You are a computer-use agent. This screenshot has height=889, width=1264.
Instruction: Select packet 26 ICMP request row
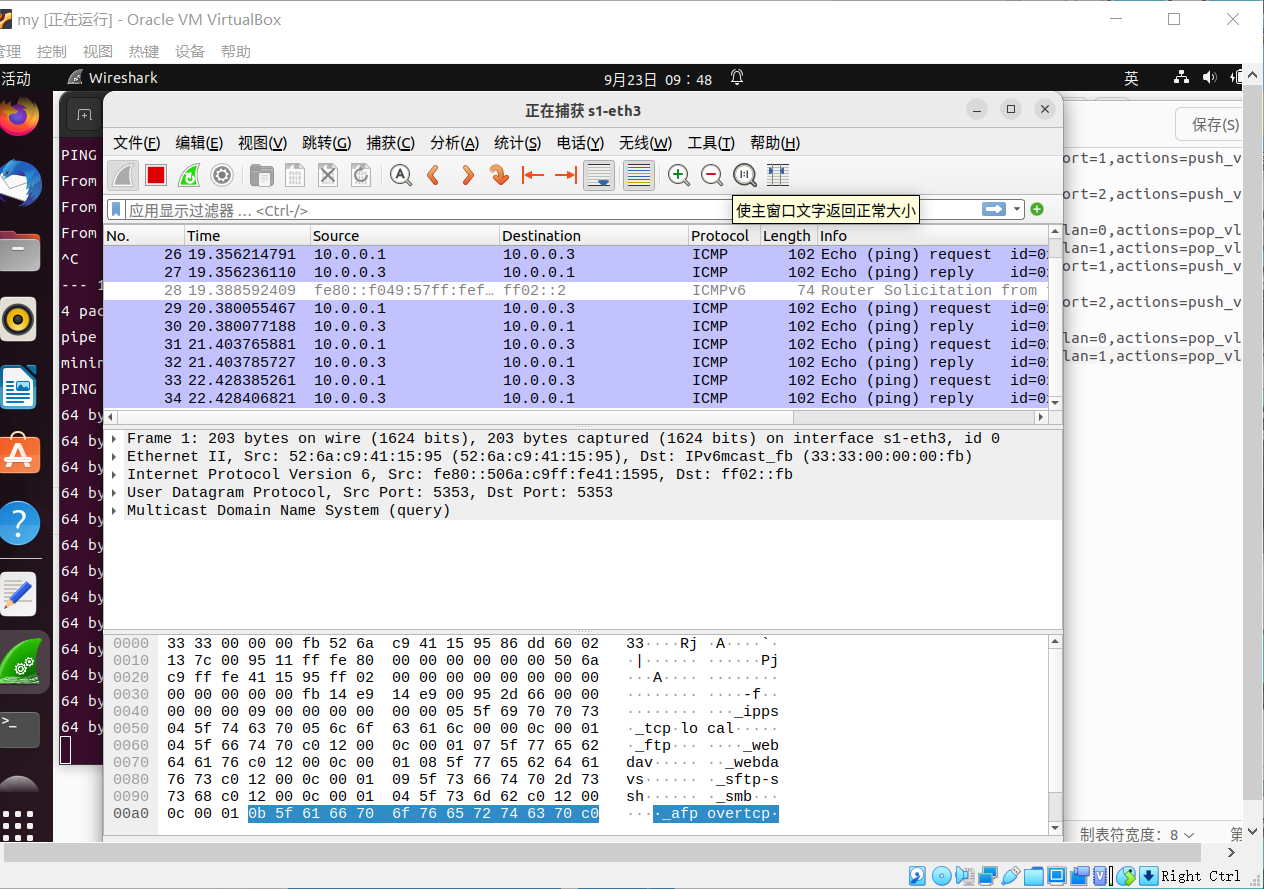click(576, 254)
